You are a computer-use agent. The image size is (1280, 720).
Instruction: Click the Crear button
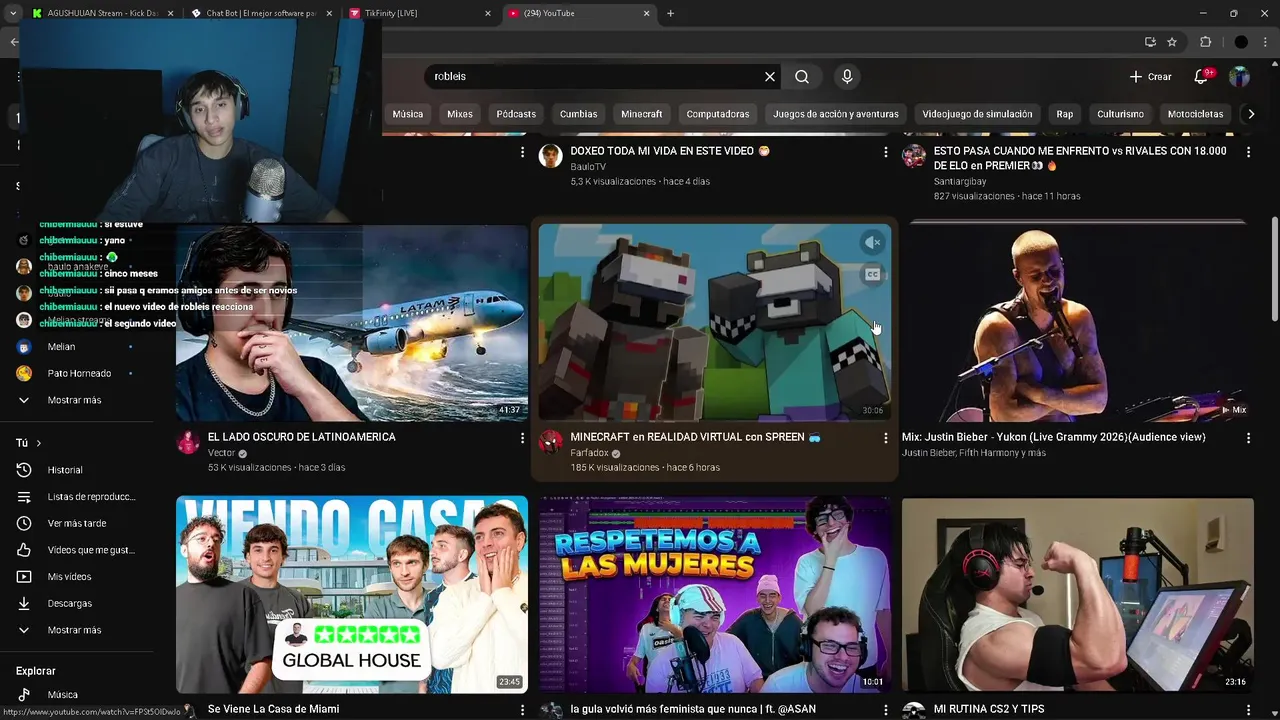(x=1150, y=77)
